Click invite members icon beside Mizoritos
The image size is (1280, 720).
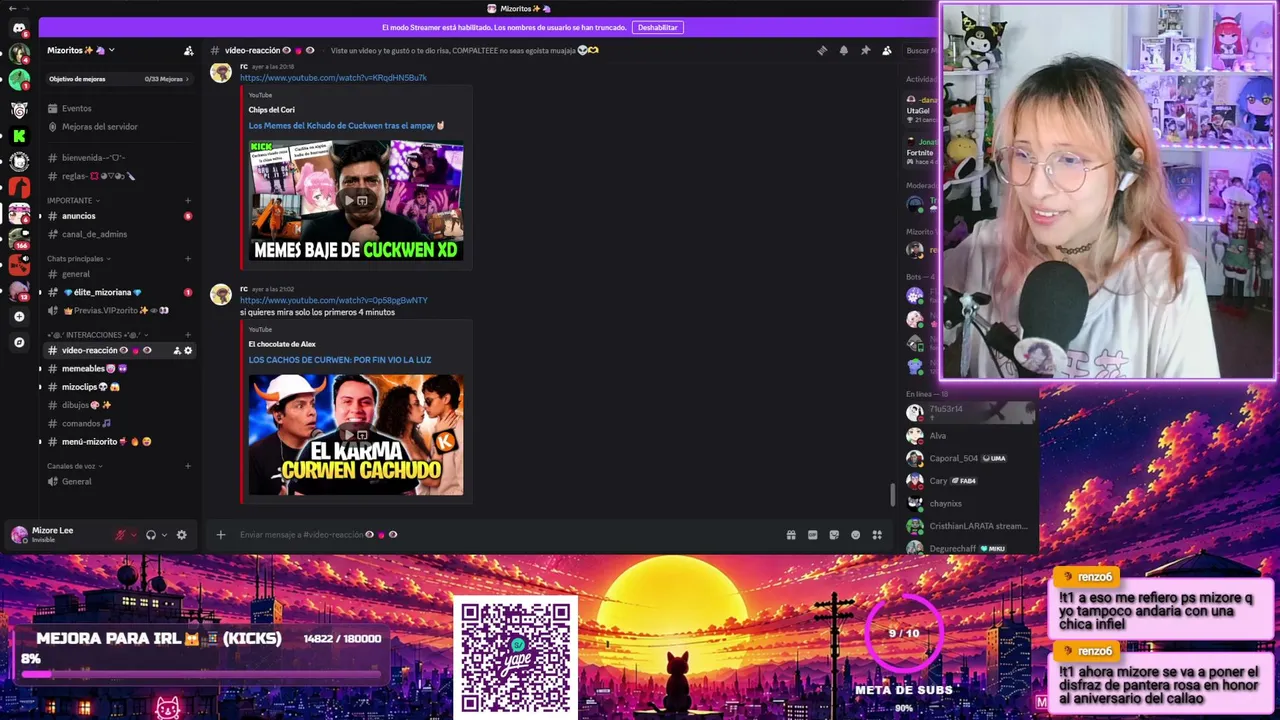click(188, 50)
